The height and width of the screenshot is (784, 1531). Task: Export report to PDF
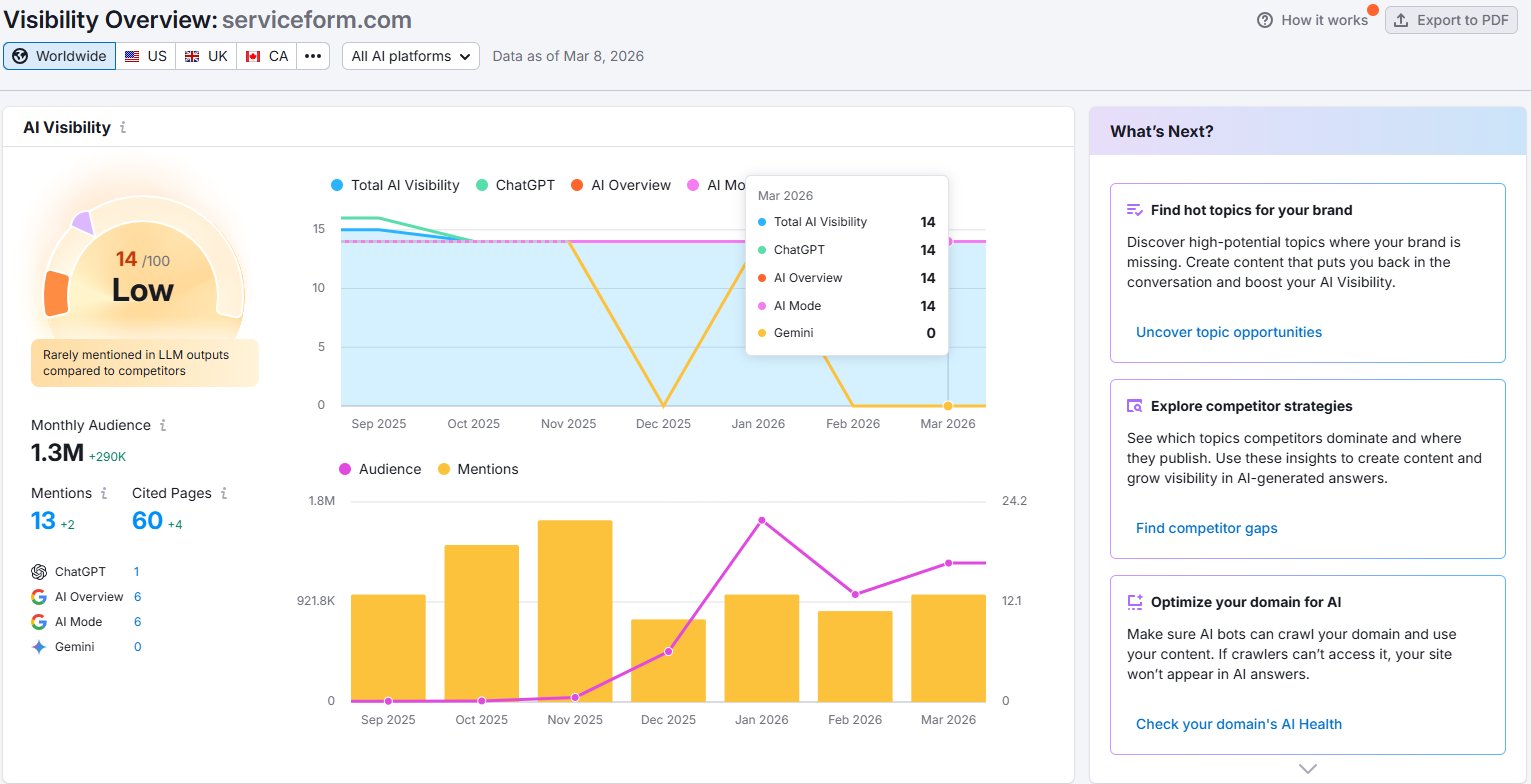pyautogui.click(x=1450, y=20)
